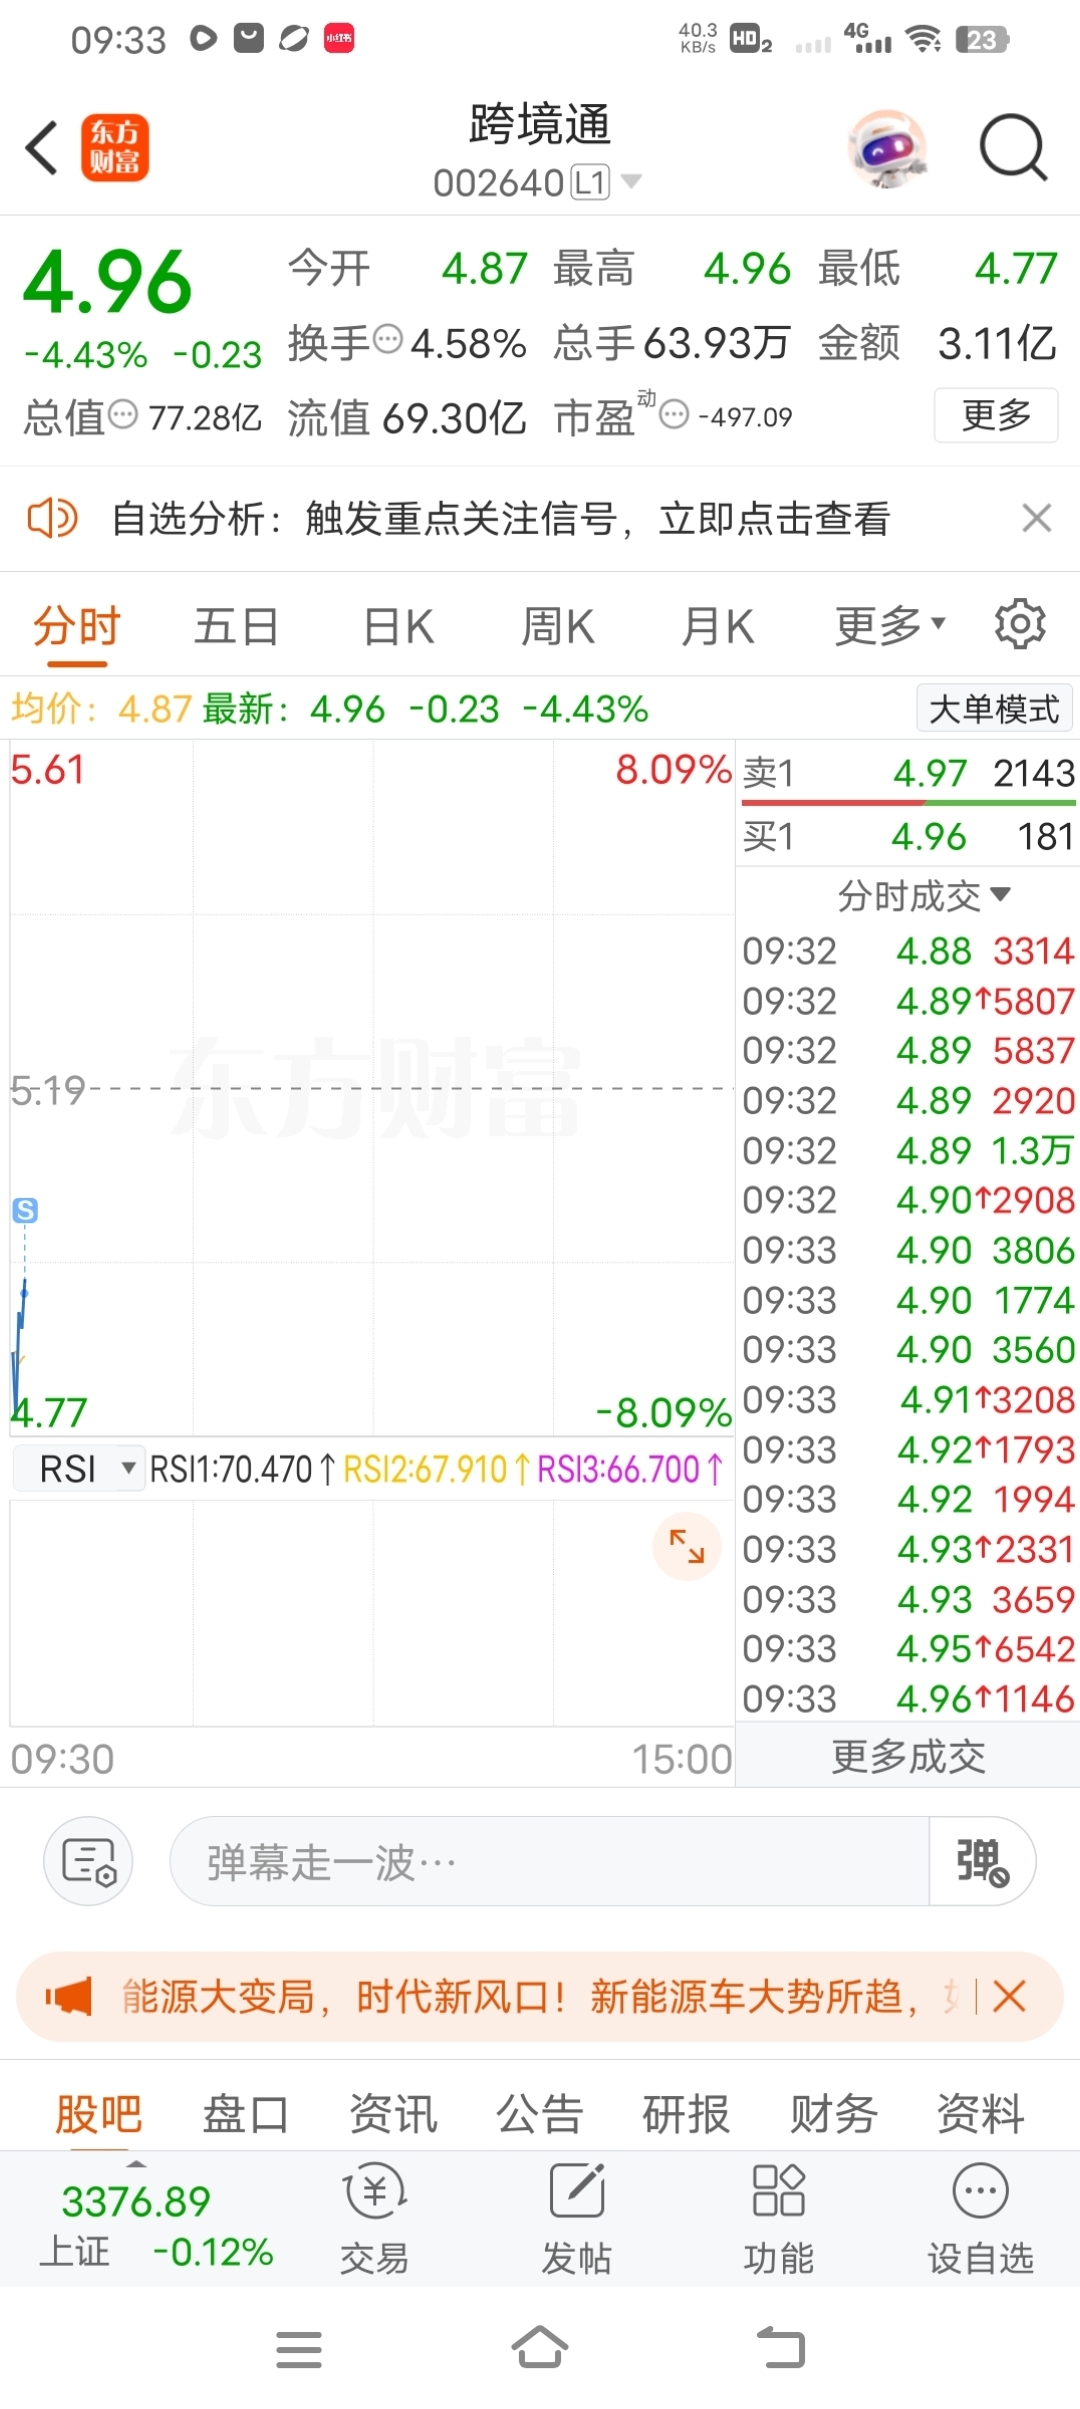Expand the stock code 002640 dropdown arrow
The height and width of the screenshot is (2409, 1080).
click(x=631, y=182)
